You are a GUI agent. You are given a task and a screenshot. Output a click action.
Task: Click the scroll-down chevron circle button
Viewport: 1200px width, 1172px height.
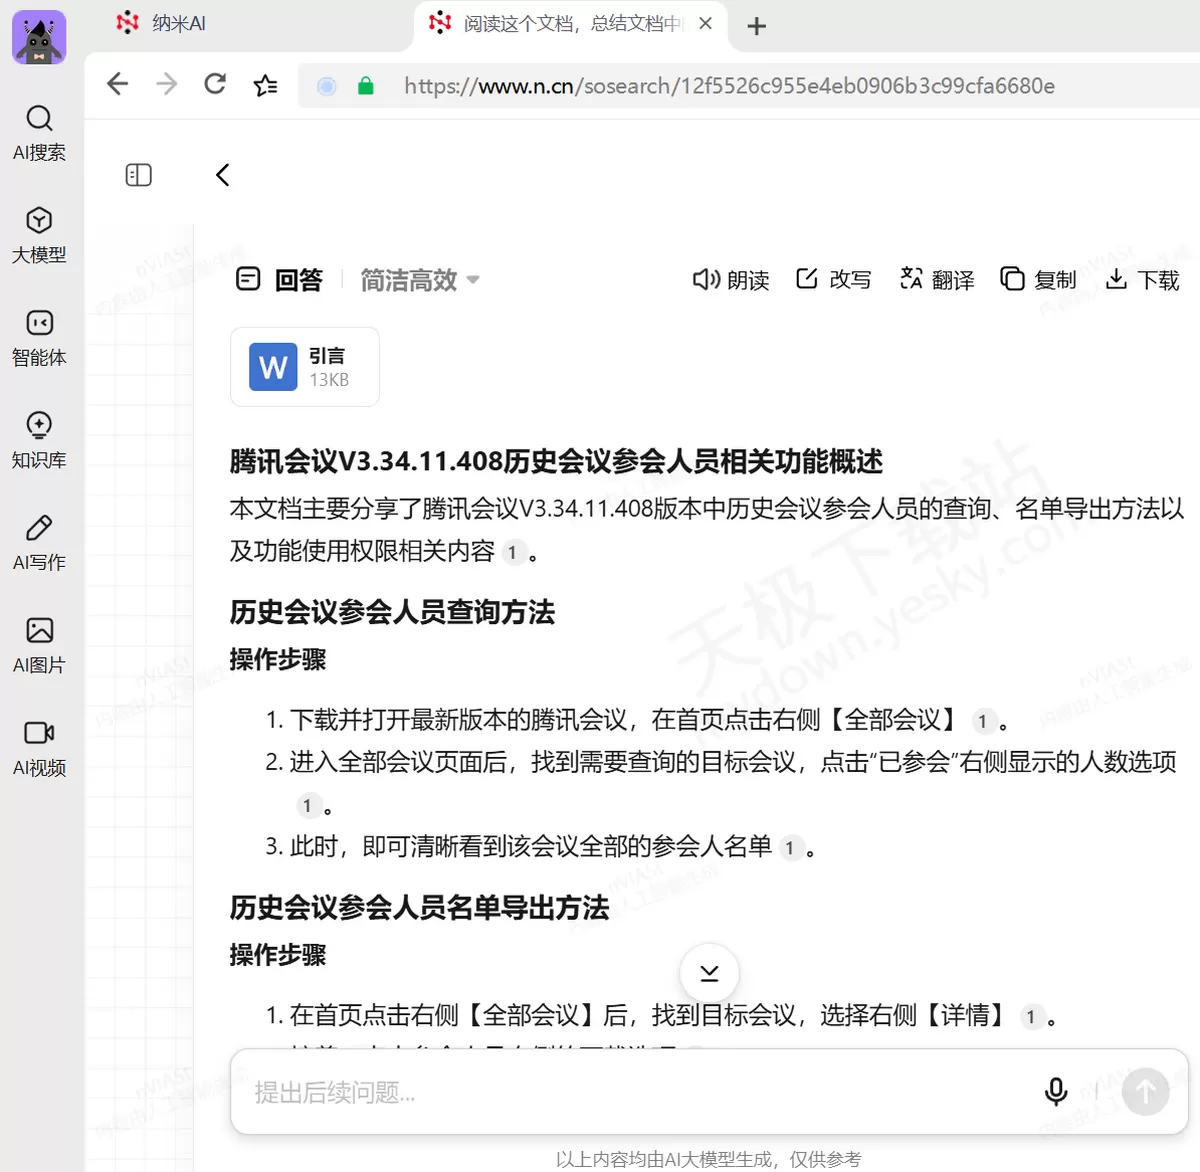pyautogui.click(x=709, y=973)
